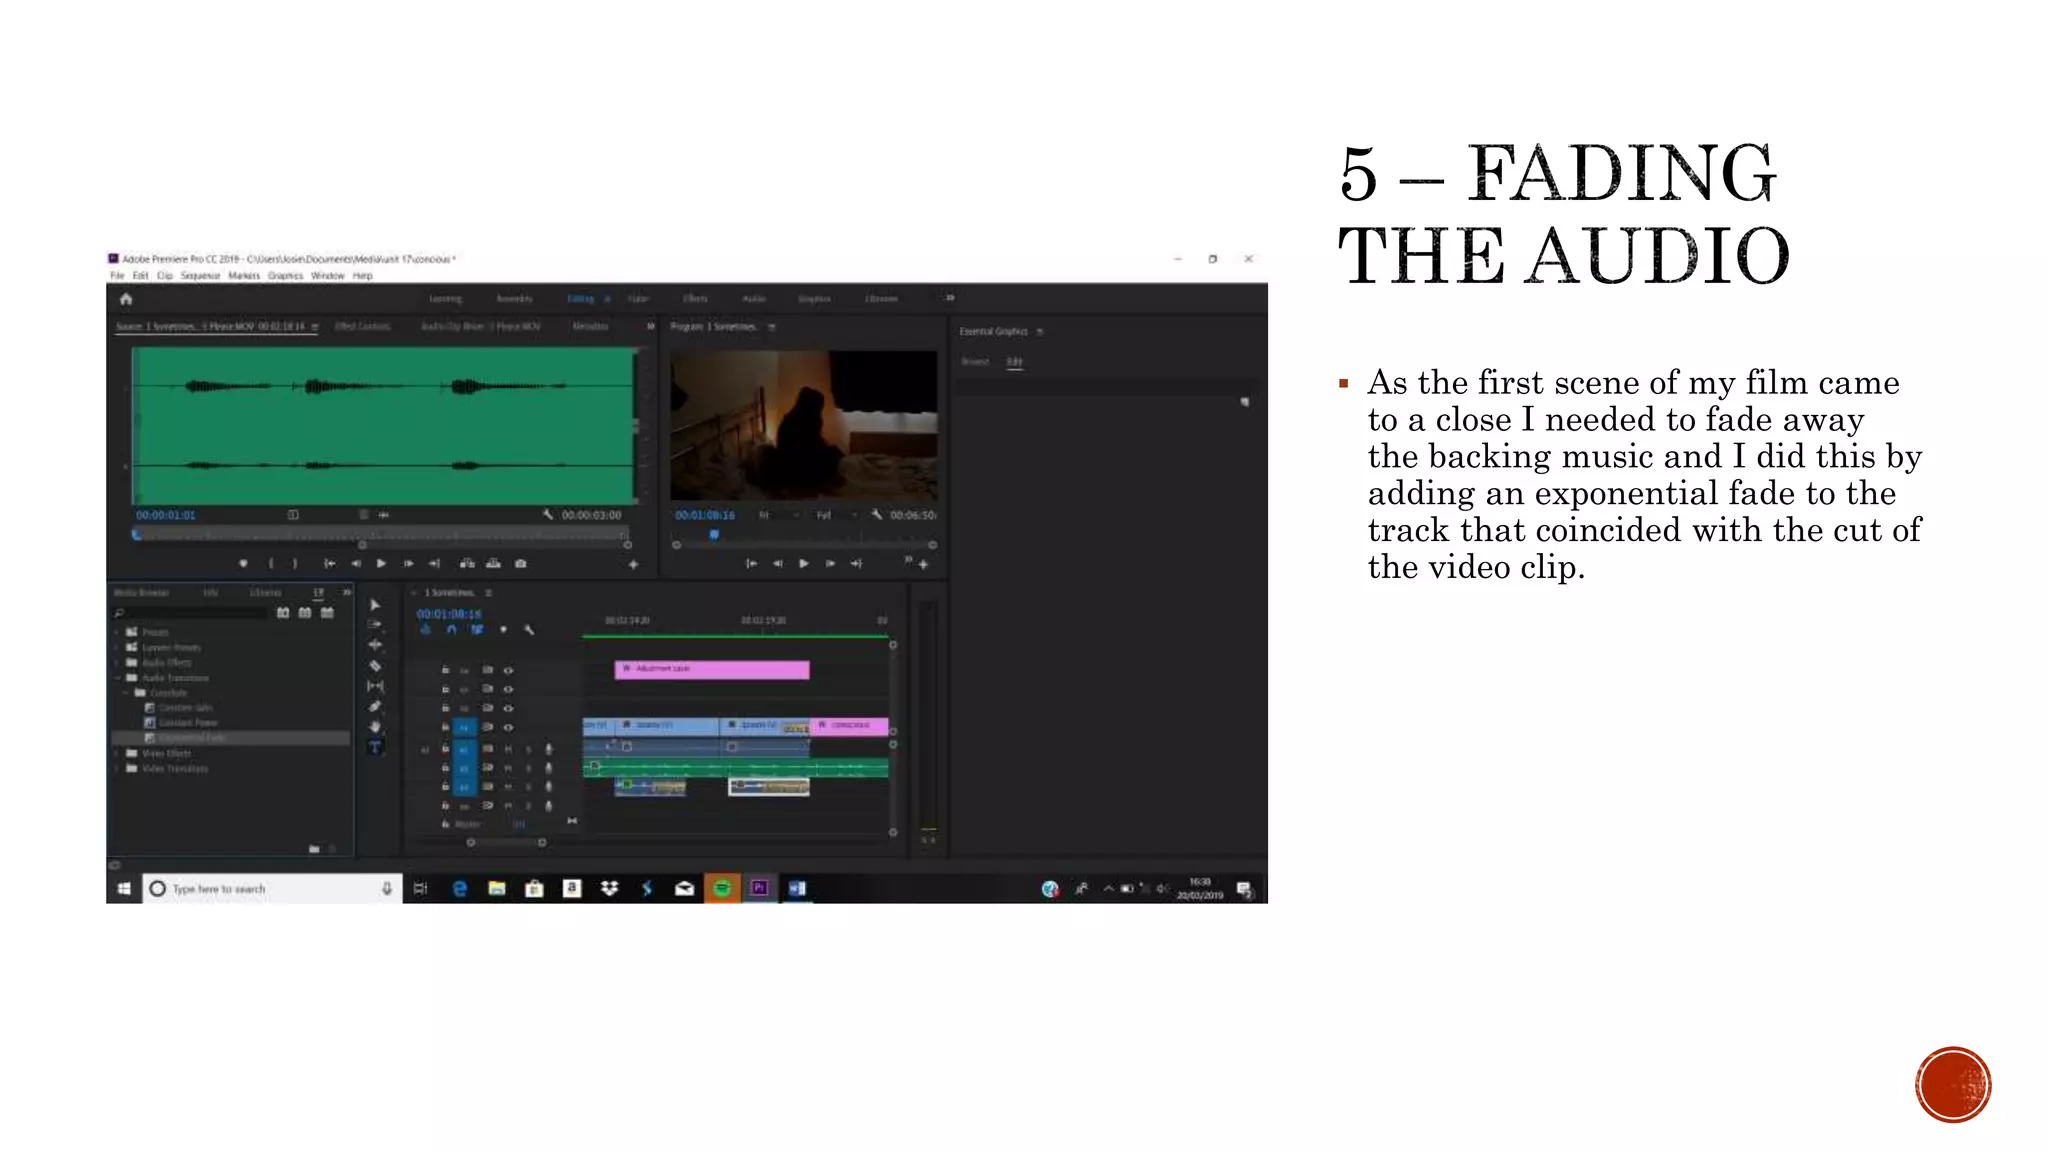
Task: Select the pink Adjustment Layer clip
Action: 712,669
